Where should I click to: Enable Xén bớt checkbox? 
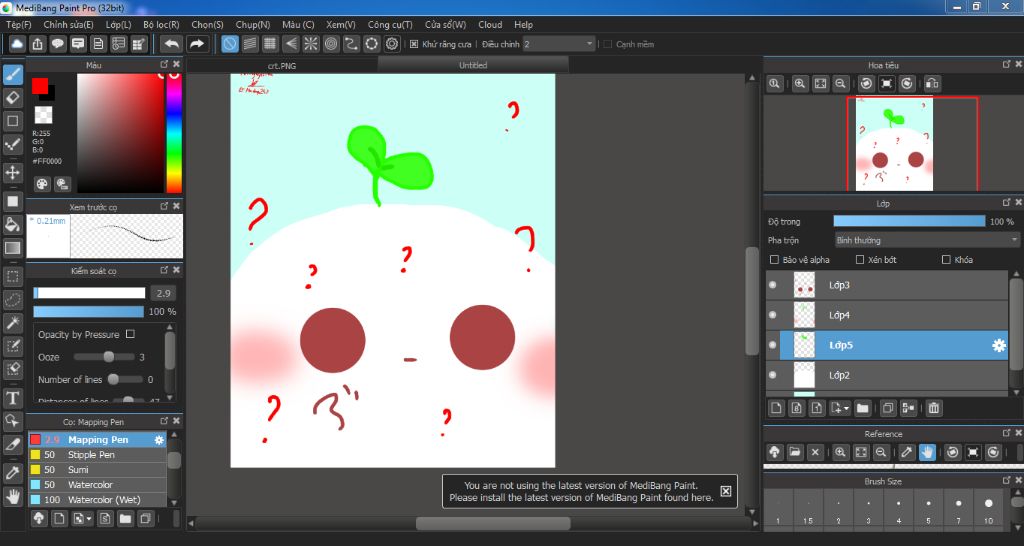coord(860,260)
